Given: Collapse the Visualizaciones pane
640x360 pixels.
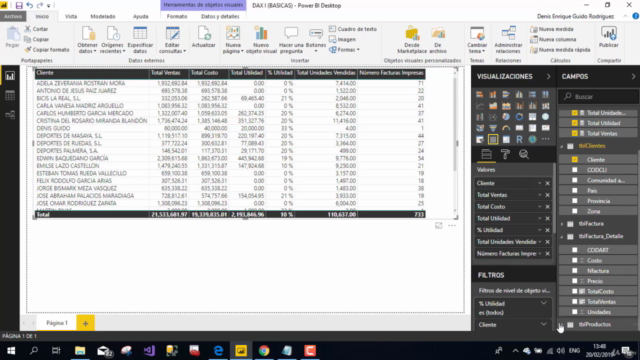Looking at the screenshot, I should coord(548,76).
